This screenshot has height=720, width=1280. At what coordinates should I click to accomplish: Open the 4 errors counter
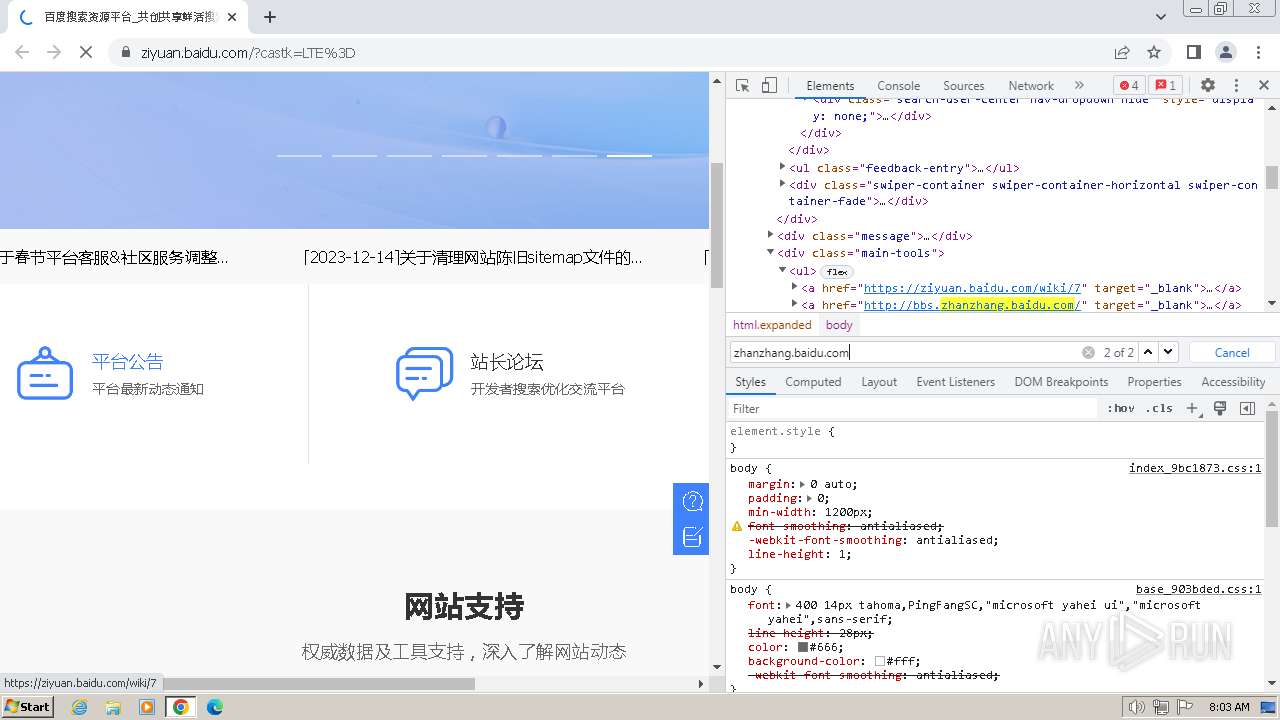1129,86
